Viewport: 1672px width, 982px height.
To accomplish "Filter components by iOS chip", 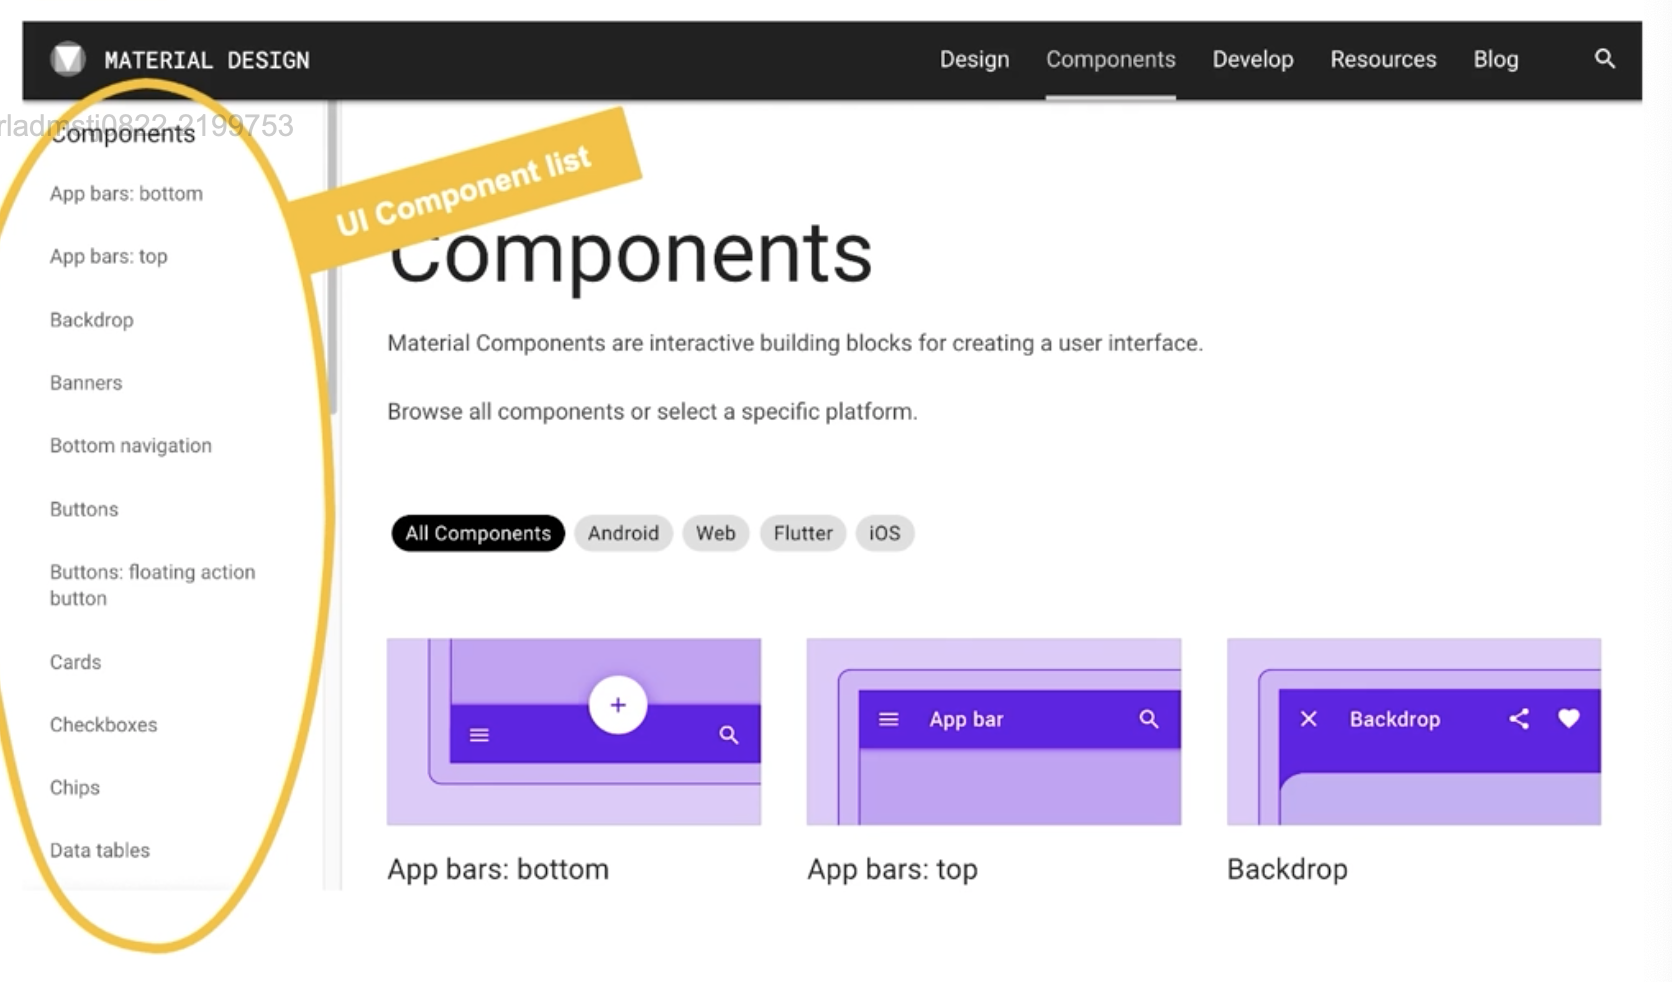I will click(884, 533).
